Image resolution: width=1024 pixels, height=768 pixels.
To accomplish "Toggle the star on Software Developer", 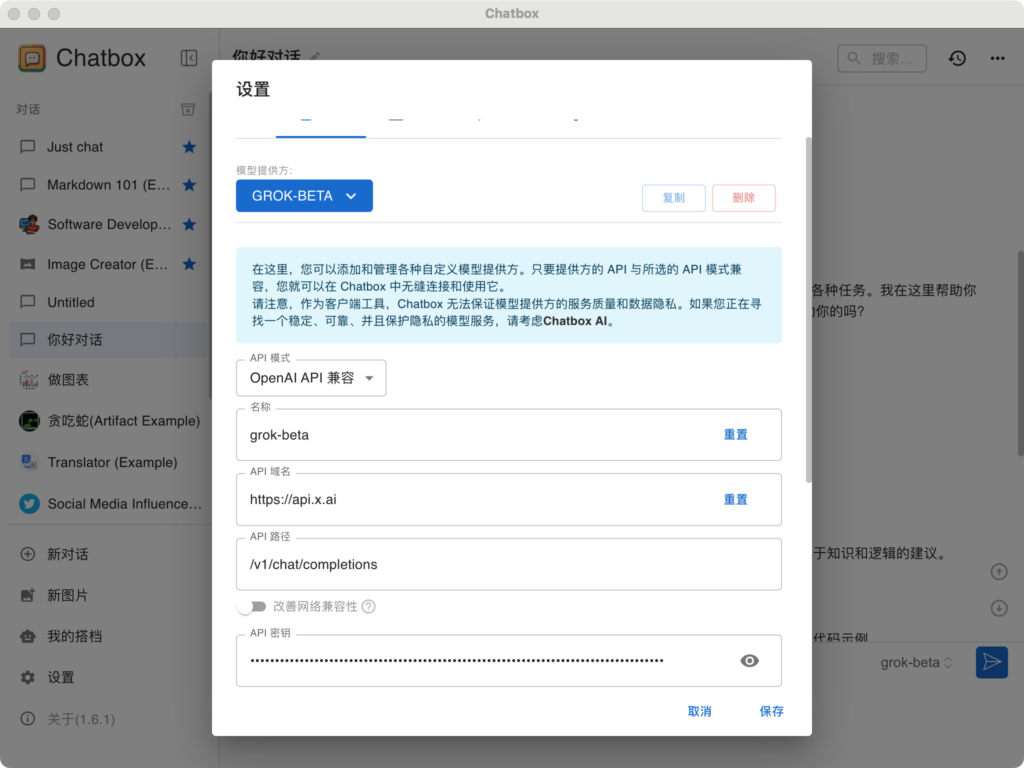I will pos(189,225).
